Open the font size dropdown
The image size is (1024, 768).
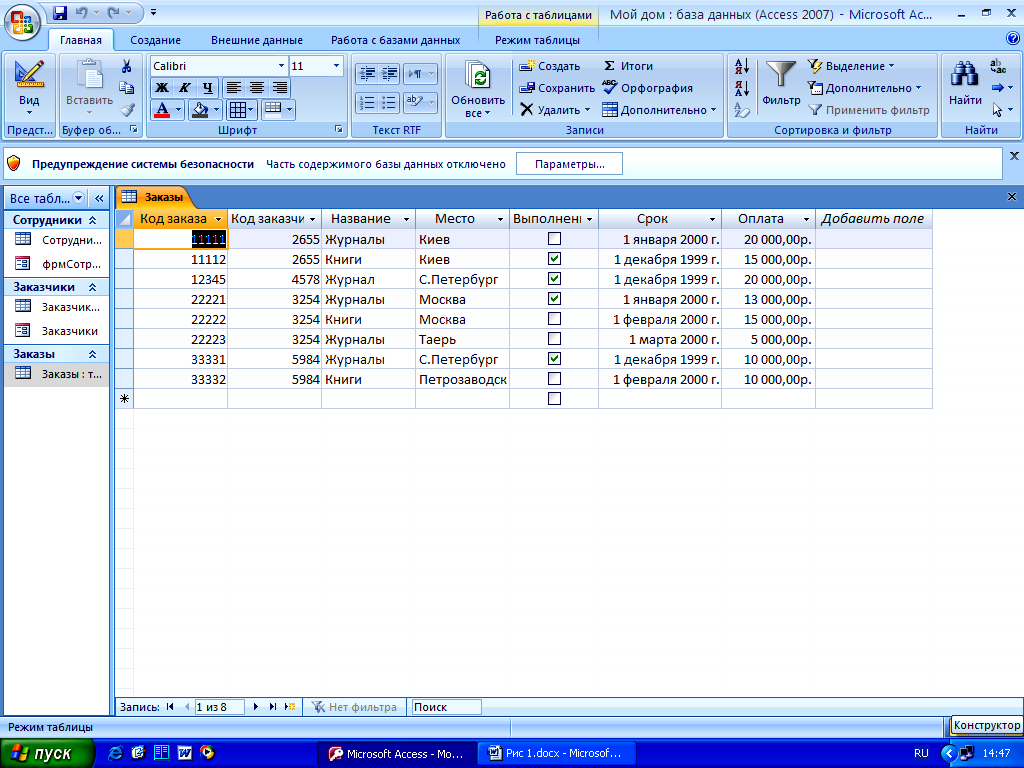[x=335, y=66]
